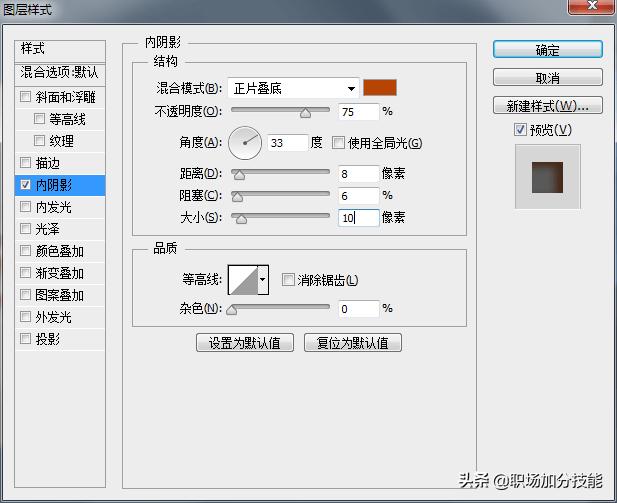Click the 角度 value field
Viewport: 617px width, 503px height.
tap(288, 142)
